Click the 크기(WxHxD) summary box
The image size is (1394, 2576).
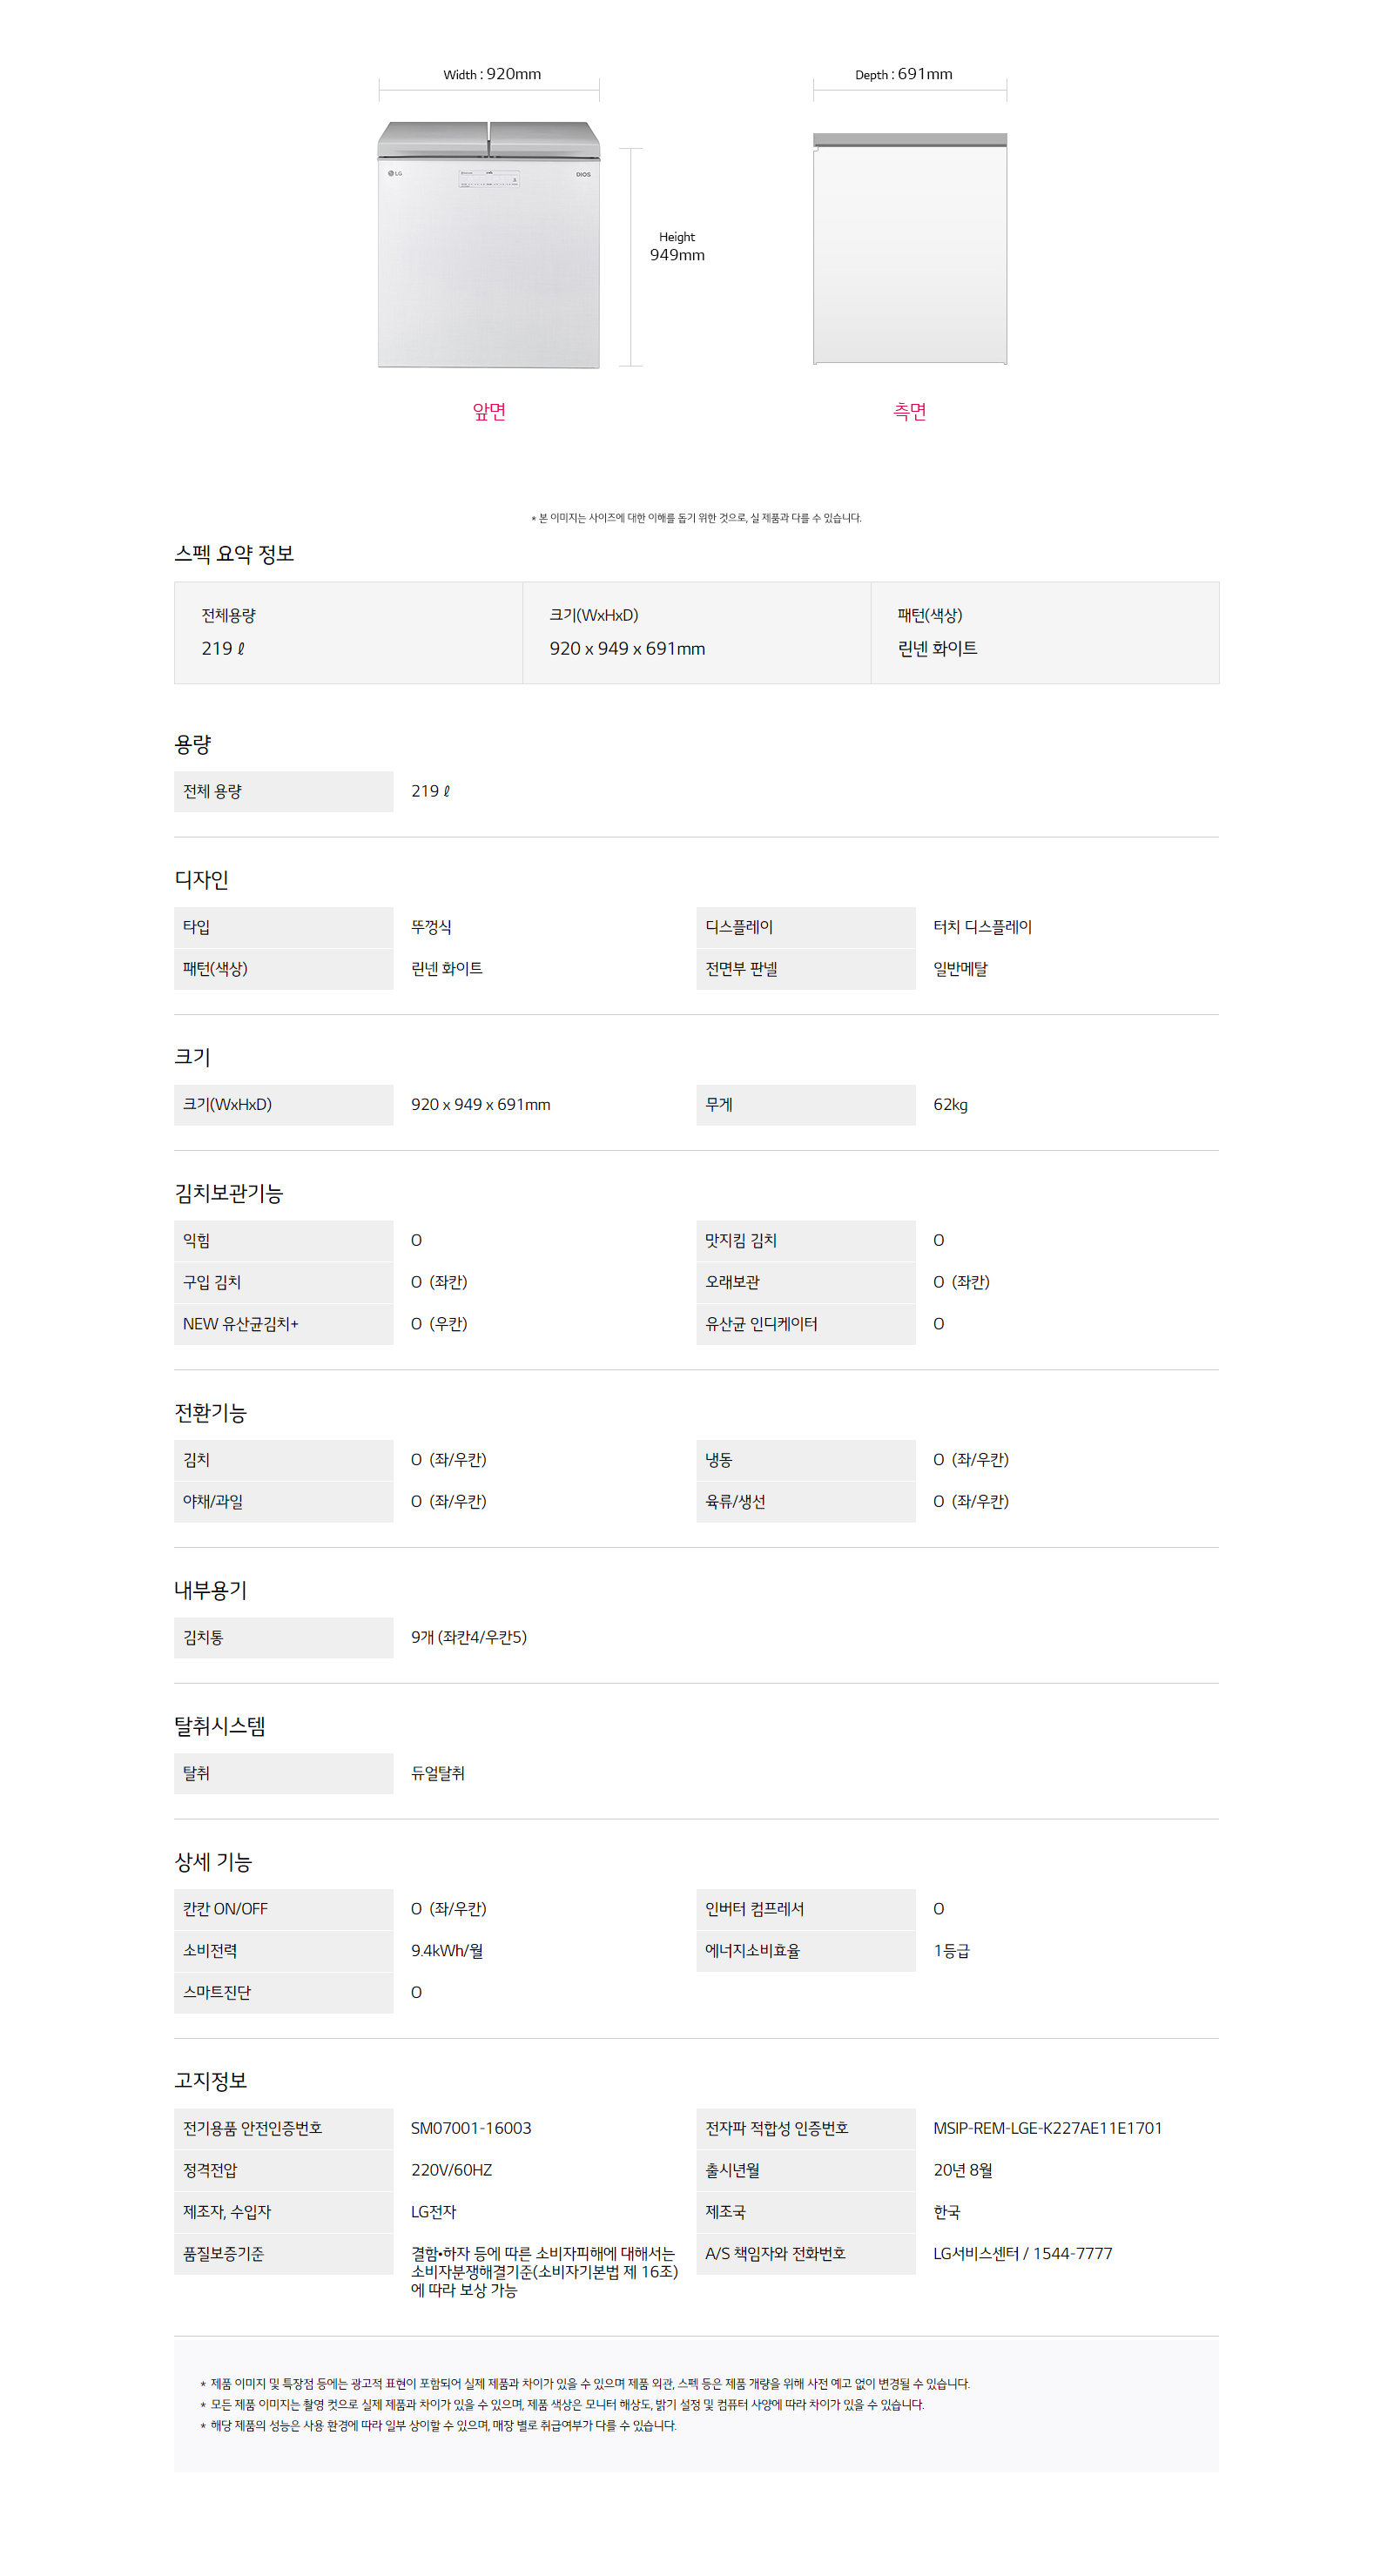click(x=696, y=632)
